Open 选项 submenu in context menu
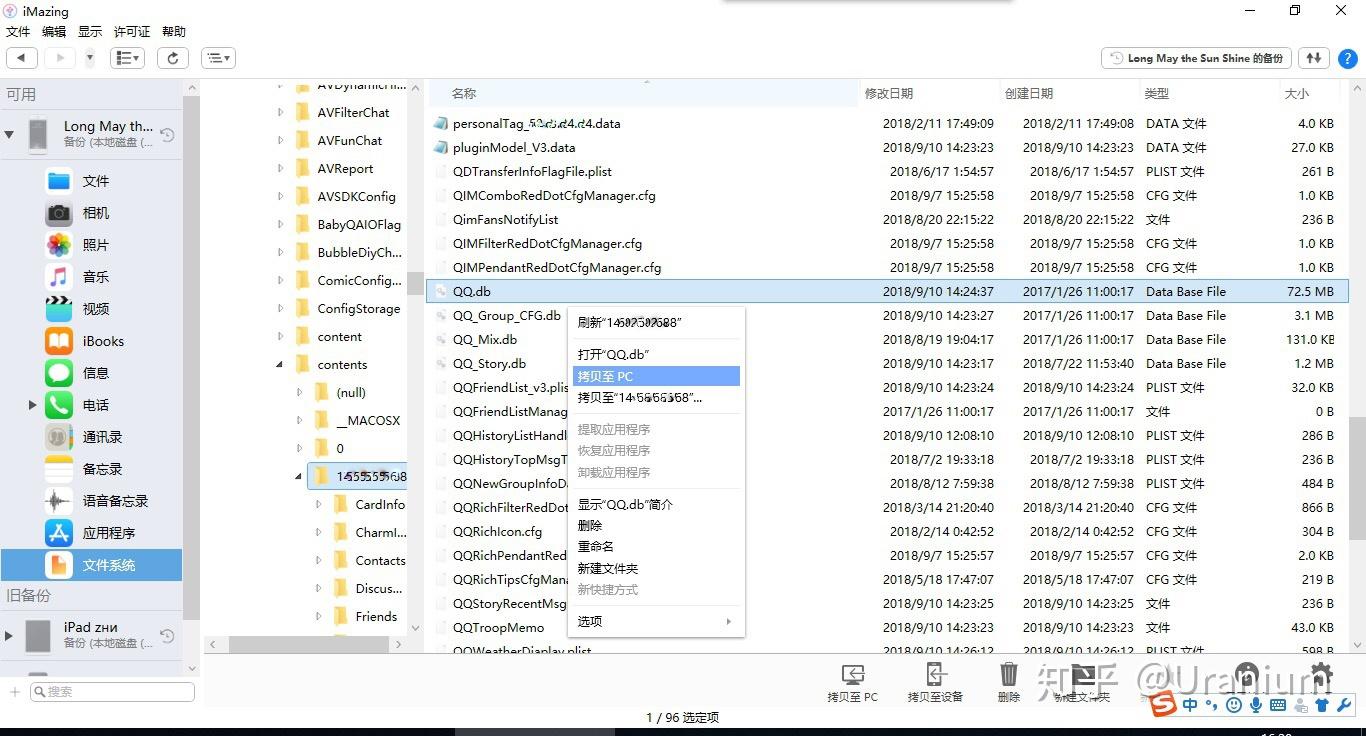This screenshot has width=1366, height=736. (x=656, y=621)
